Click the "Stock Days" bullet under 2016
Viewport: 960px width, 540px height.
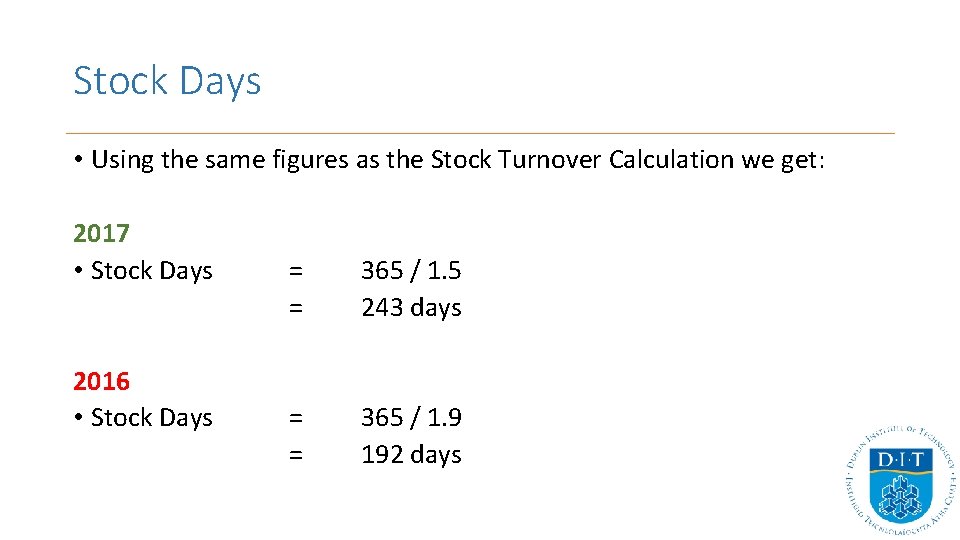pos(151,418)
